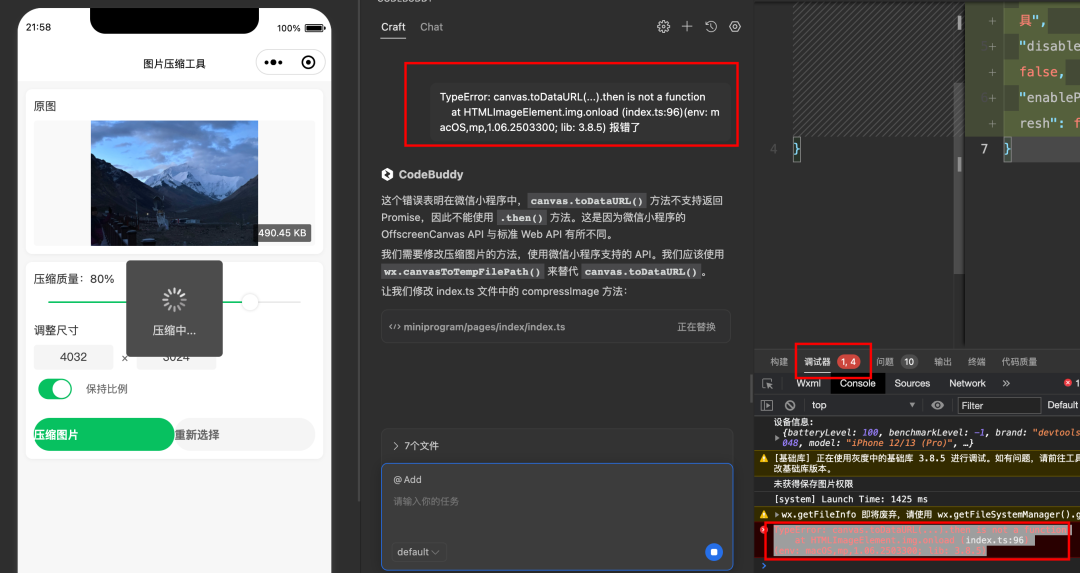Click line number 7 in editor gutter

tap(984, 149)
